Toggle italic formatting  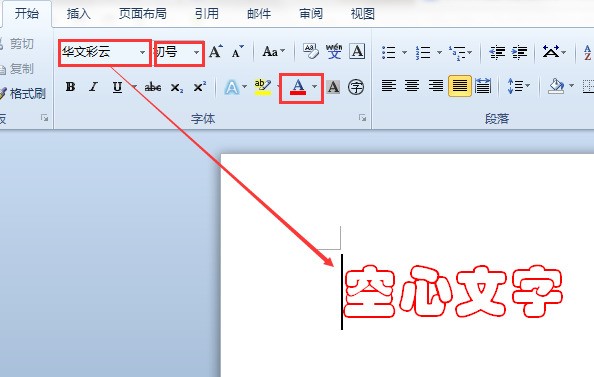93,87
